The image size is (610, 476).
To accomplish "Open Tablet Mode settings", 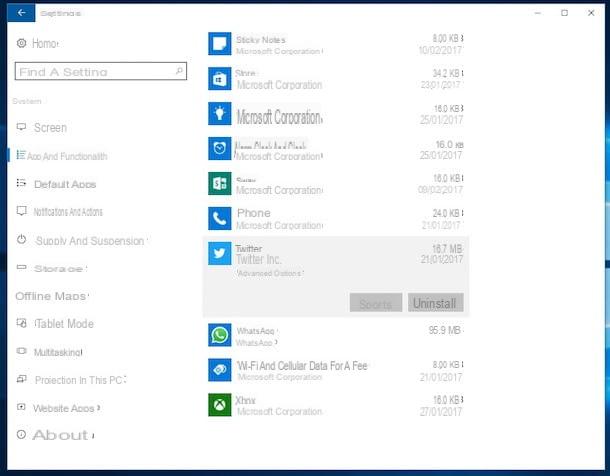I will [64, 324].
